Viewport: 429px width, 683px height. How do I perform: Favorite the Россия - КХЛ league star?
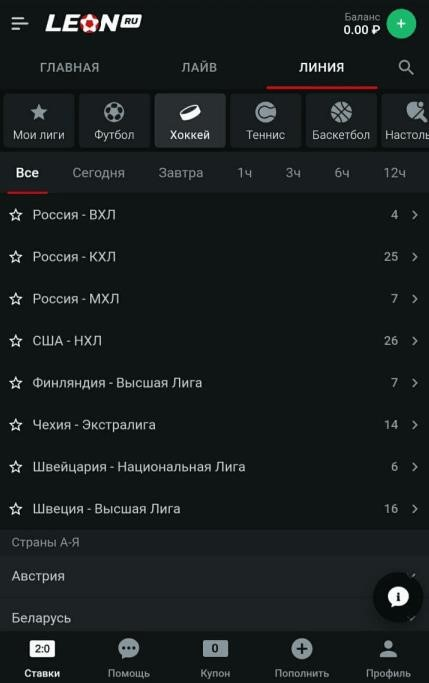click(16, 257)
